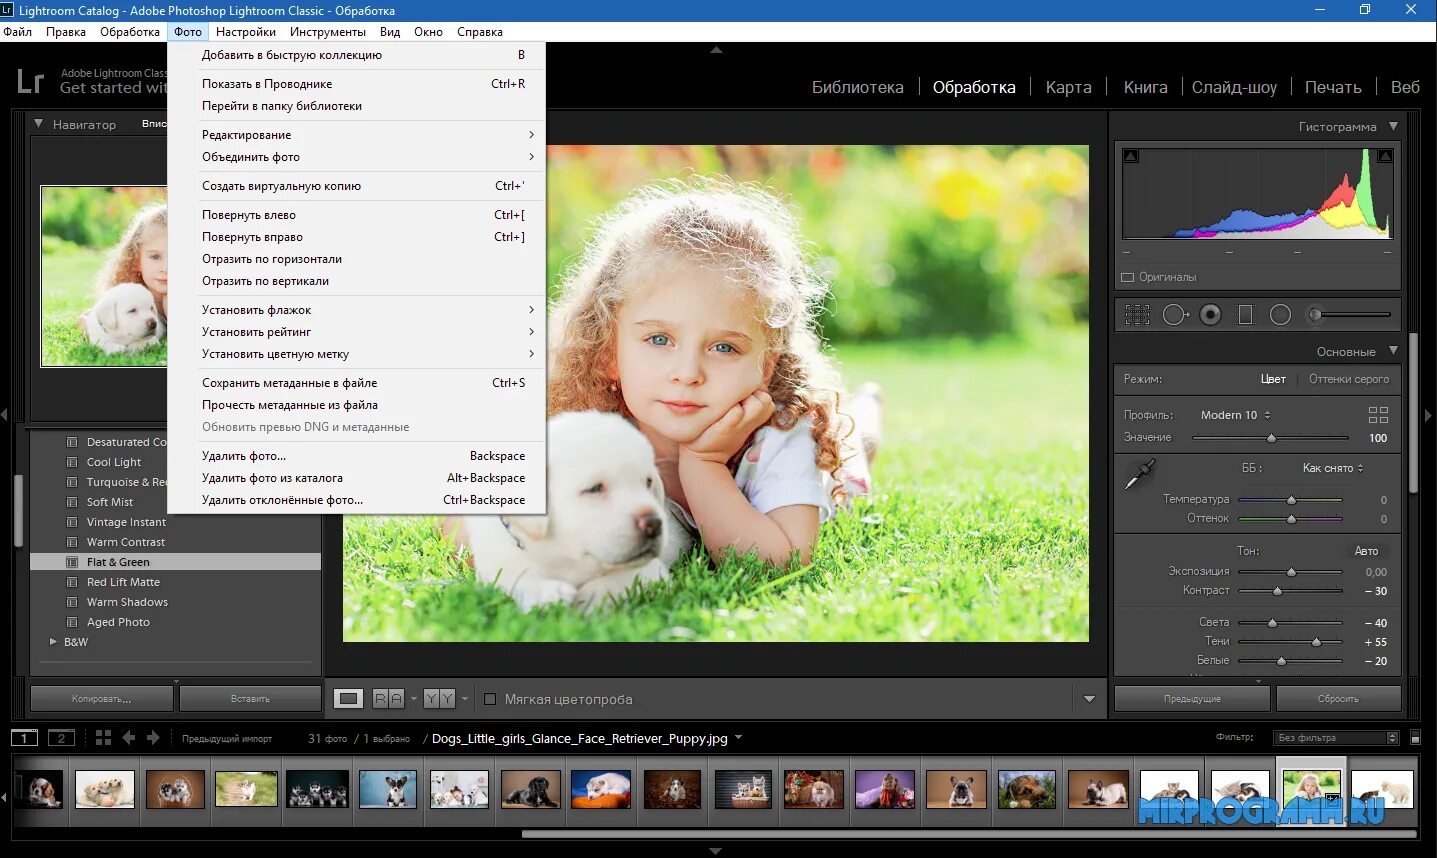1437x858 pixels.
Task: Open the Файл menu
Action: coord(18,32)
